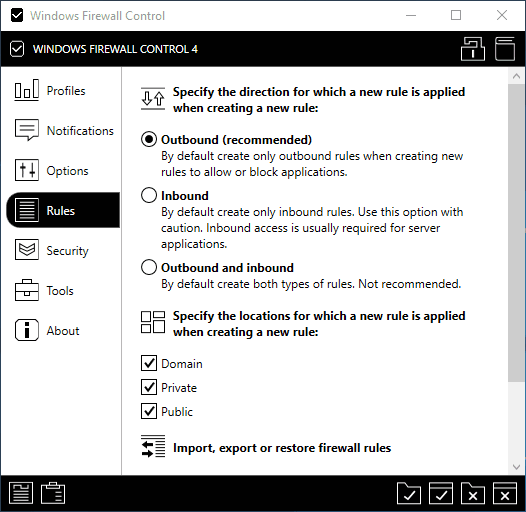
Task: Click the Notifications speech bubble icon
Action: [27, 130]
